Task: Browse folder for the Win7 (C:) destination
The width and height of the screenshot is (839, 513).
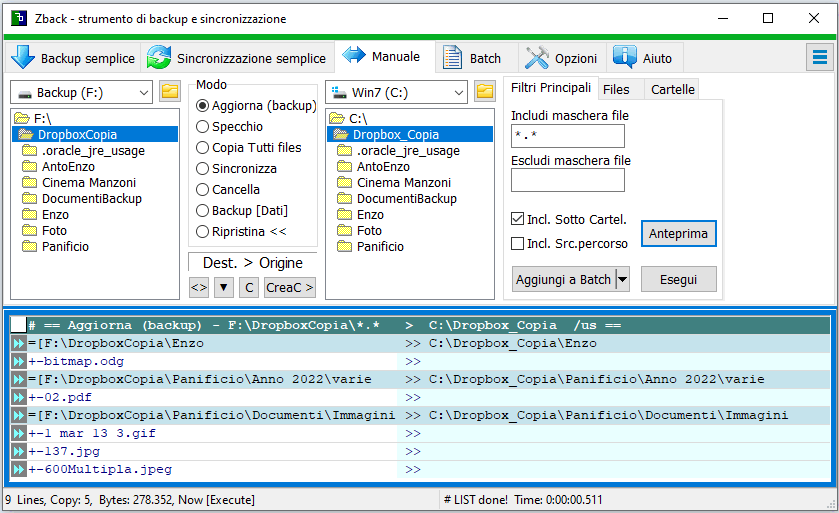Action: click(x=485, y=91)
